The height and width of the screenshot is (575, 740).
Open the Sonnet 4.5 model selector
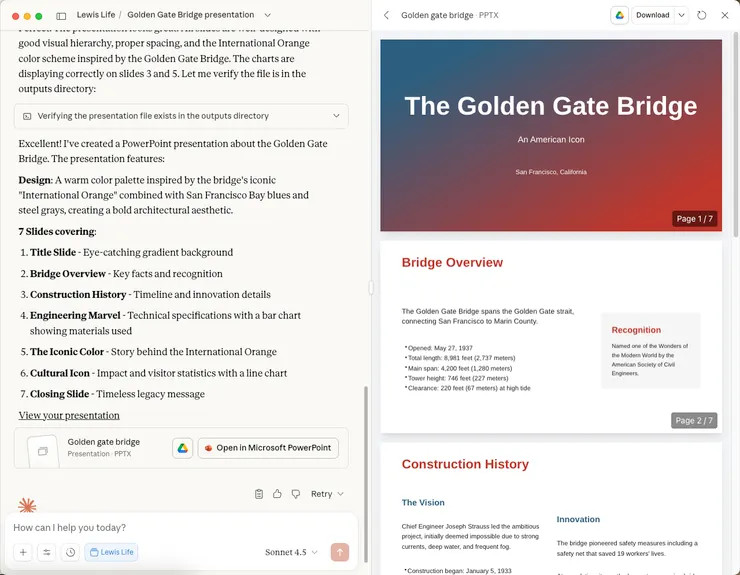coord(291,552)
